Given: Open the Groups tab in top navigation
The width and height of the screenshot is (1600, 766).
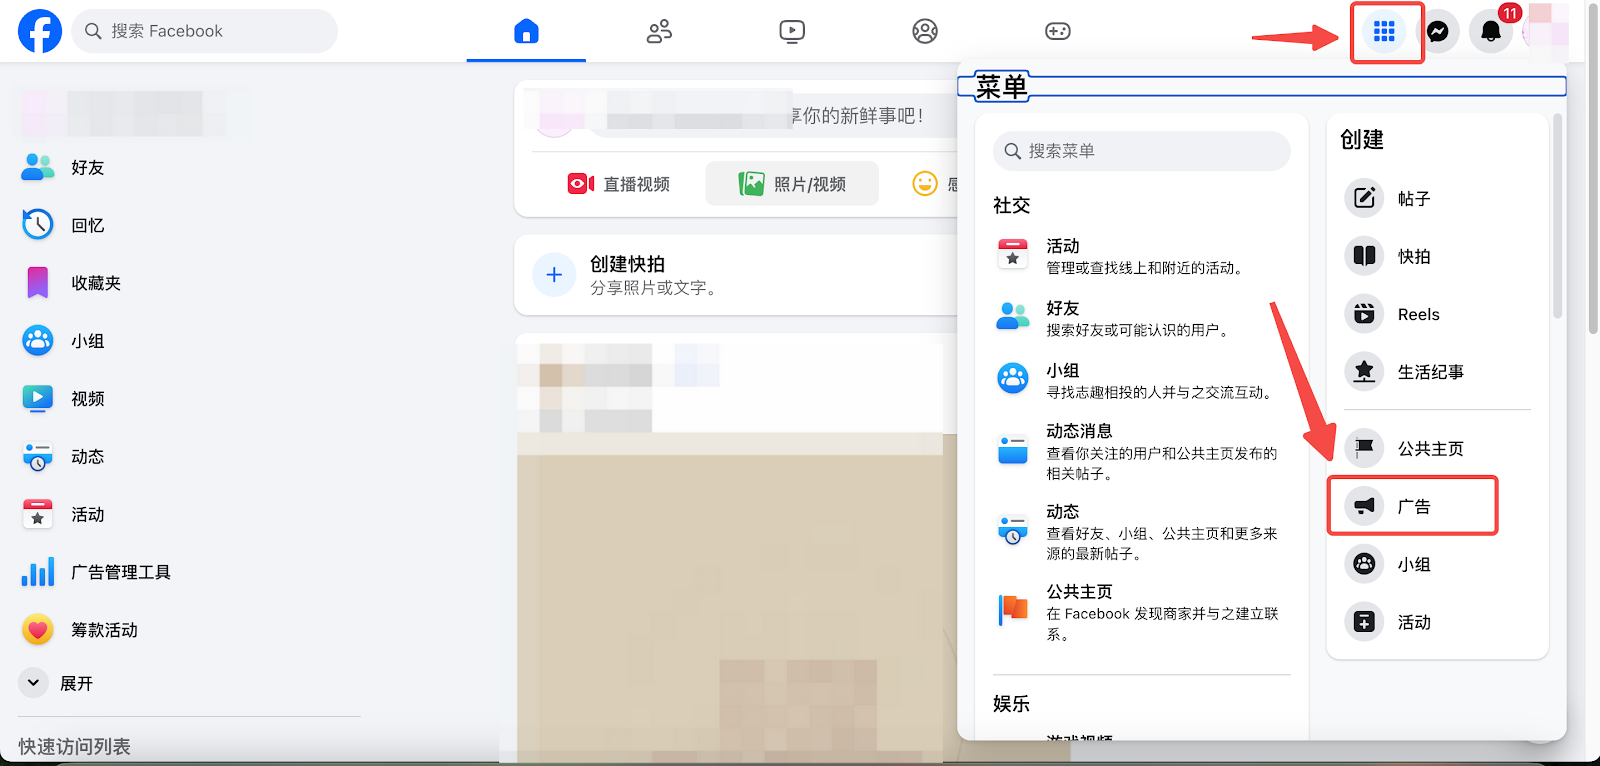Looking at the screenshot, I should pyautogui.click(x=925, y=31).
